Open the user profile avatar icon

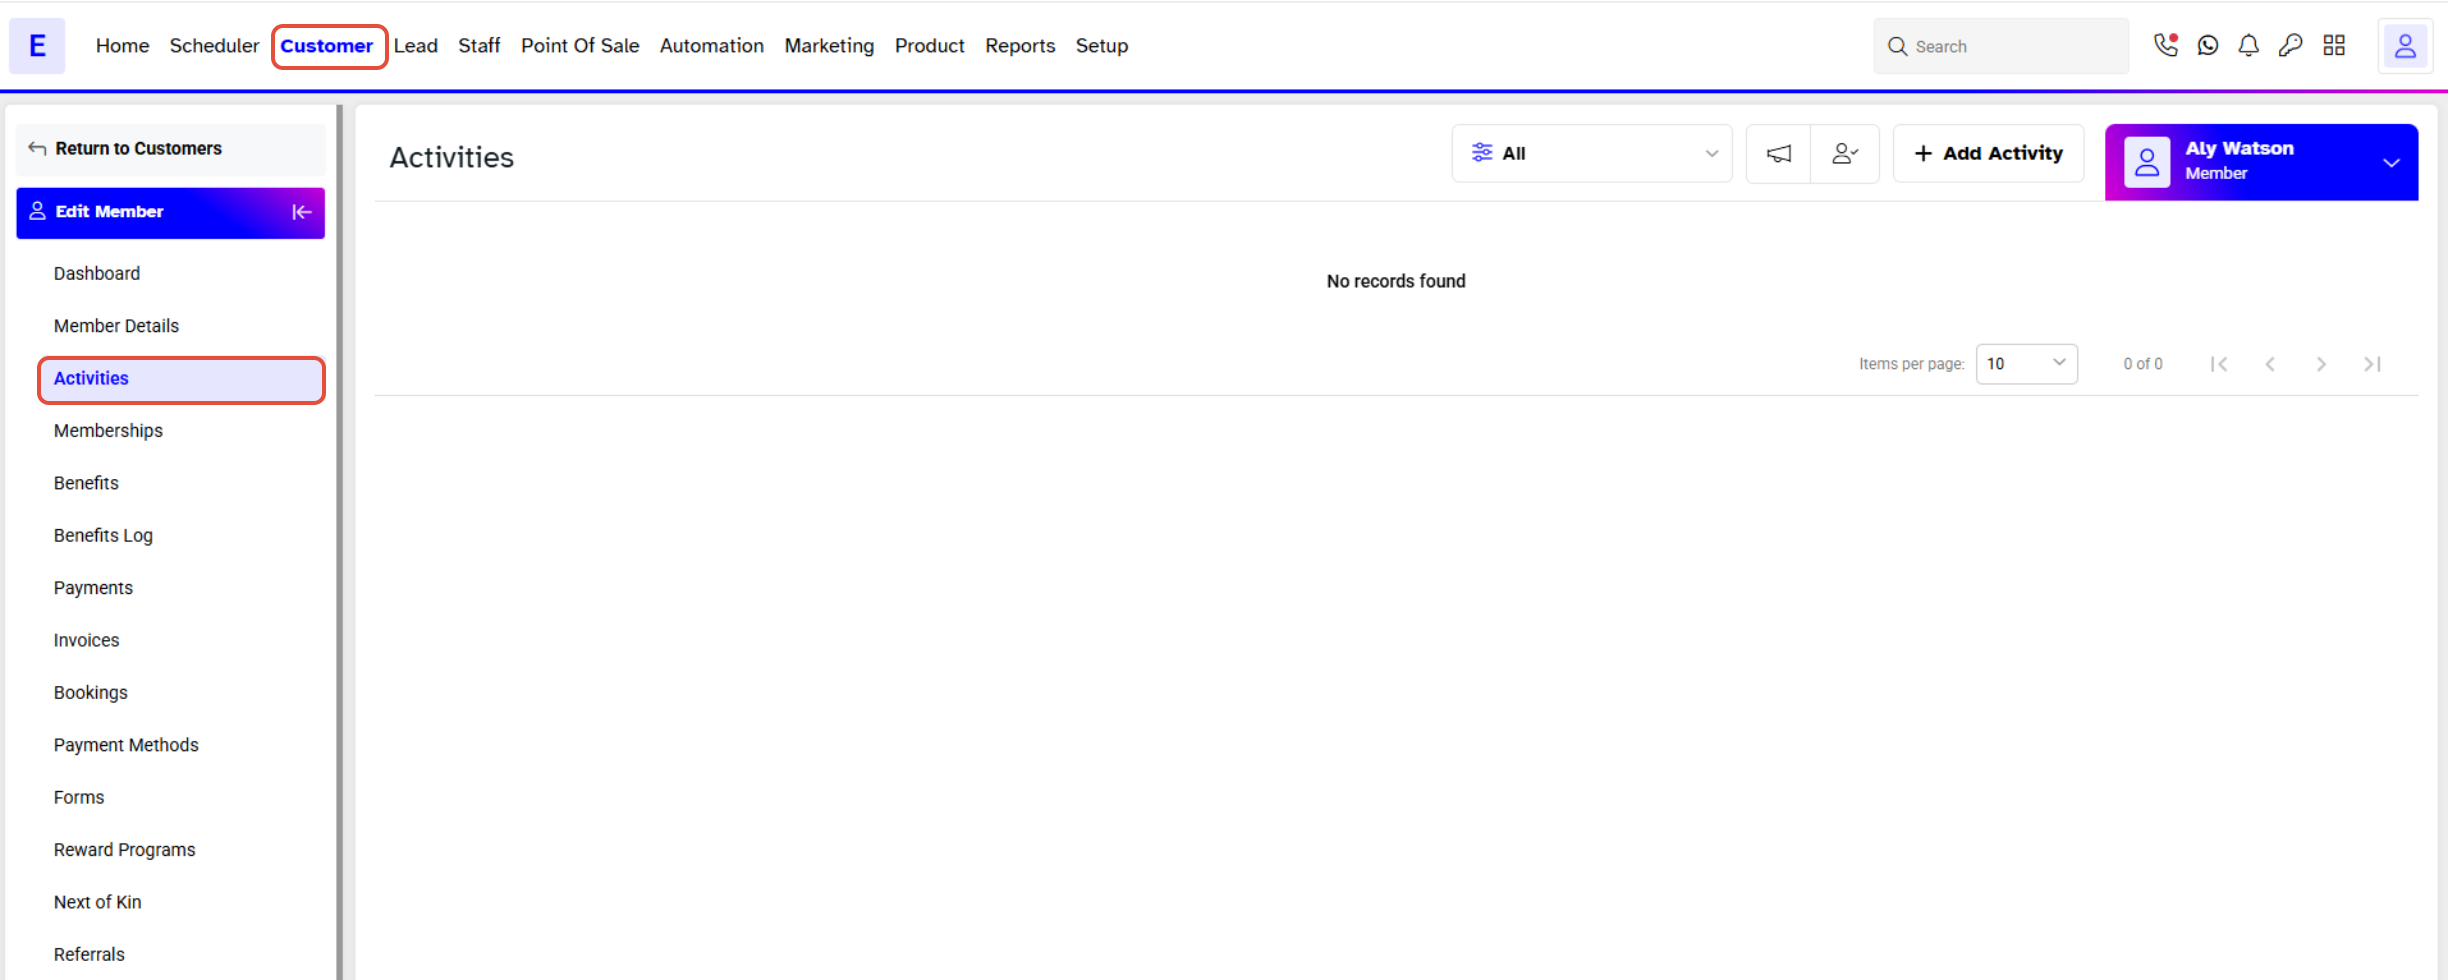tap(2405, 46)
